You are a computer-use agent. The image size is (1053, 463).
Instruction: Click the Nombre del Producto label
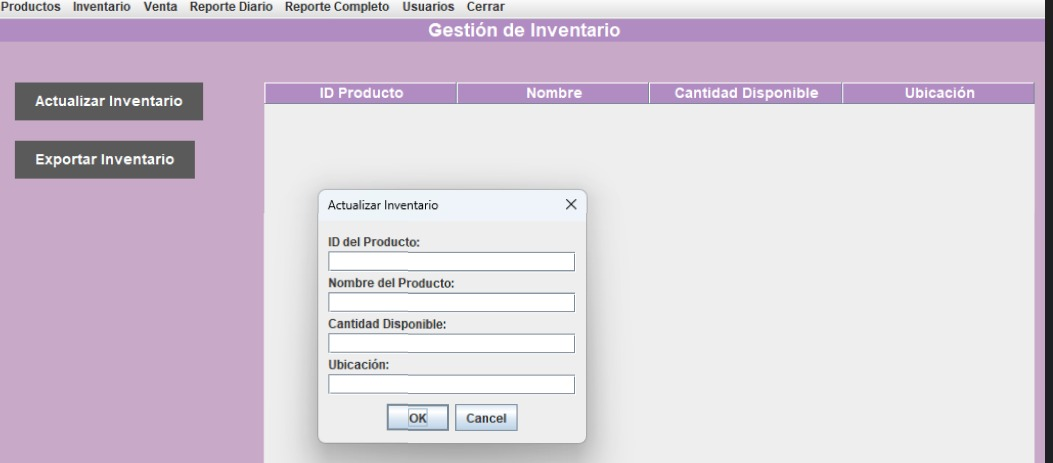pyautogui.click(x=392, y=284)
